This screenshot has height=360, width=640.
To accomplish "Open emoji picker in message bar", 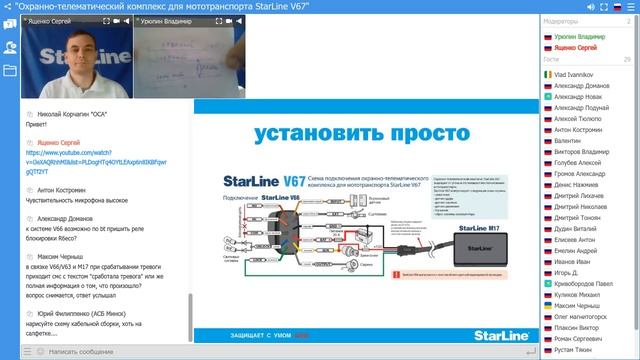I will (40, 351).
